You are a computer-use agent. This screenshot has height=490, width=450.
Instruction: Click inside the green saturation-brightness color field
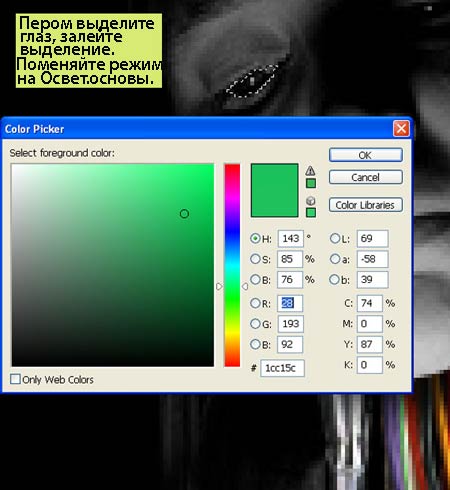click(113, 265)
